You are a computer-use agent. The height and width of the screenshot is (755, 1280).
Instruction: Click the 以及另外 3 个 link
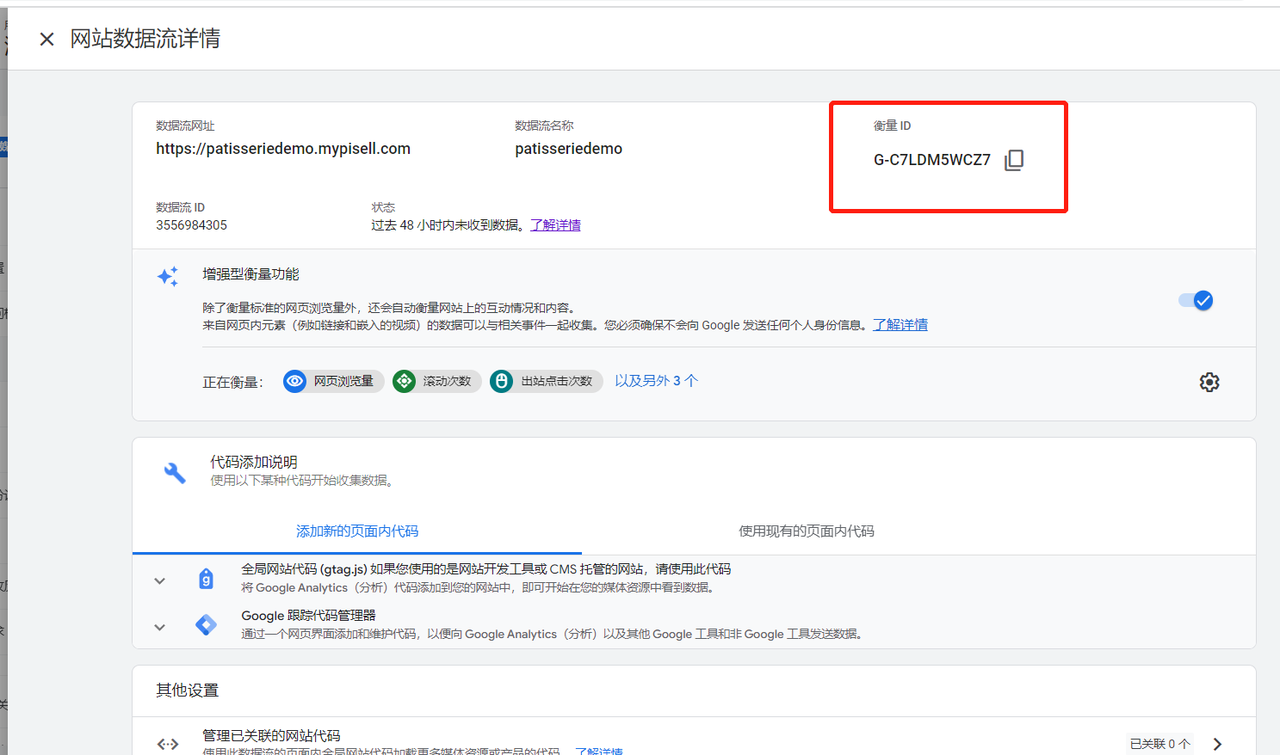[x=656, y=381]
